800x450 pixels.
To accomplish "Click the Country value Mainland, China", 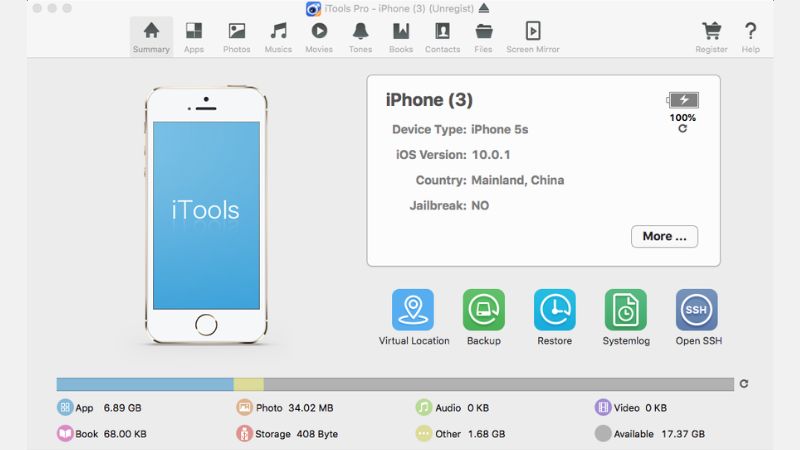I will click(x=517, y=180).
